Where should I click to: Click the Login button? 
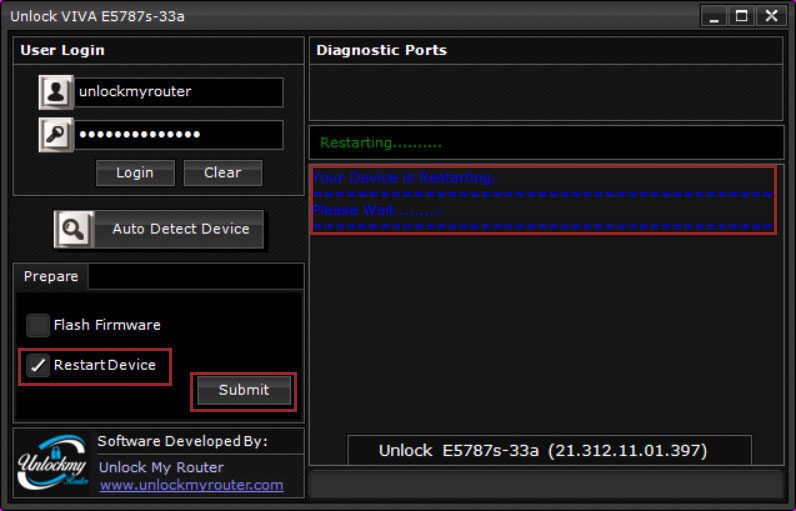(135, 173)
